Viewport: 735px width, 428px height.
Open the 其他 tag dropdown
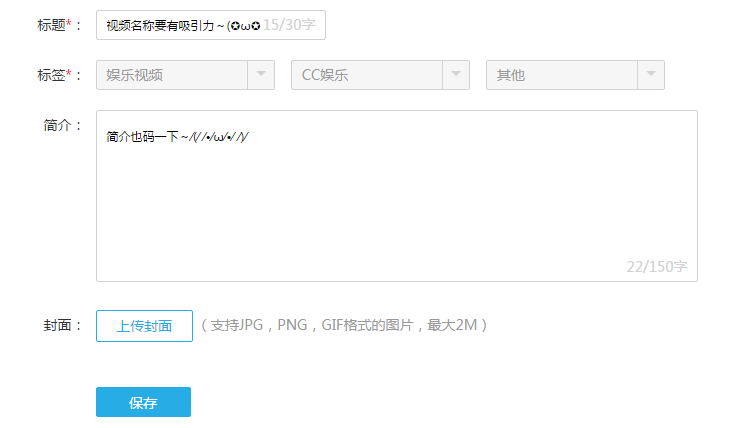click(575, 75)
